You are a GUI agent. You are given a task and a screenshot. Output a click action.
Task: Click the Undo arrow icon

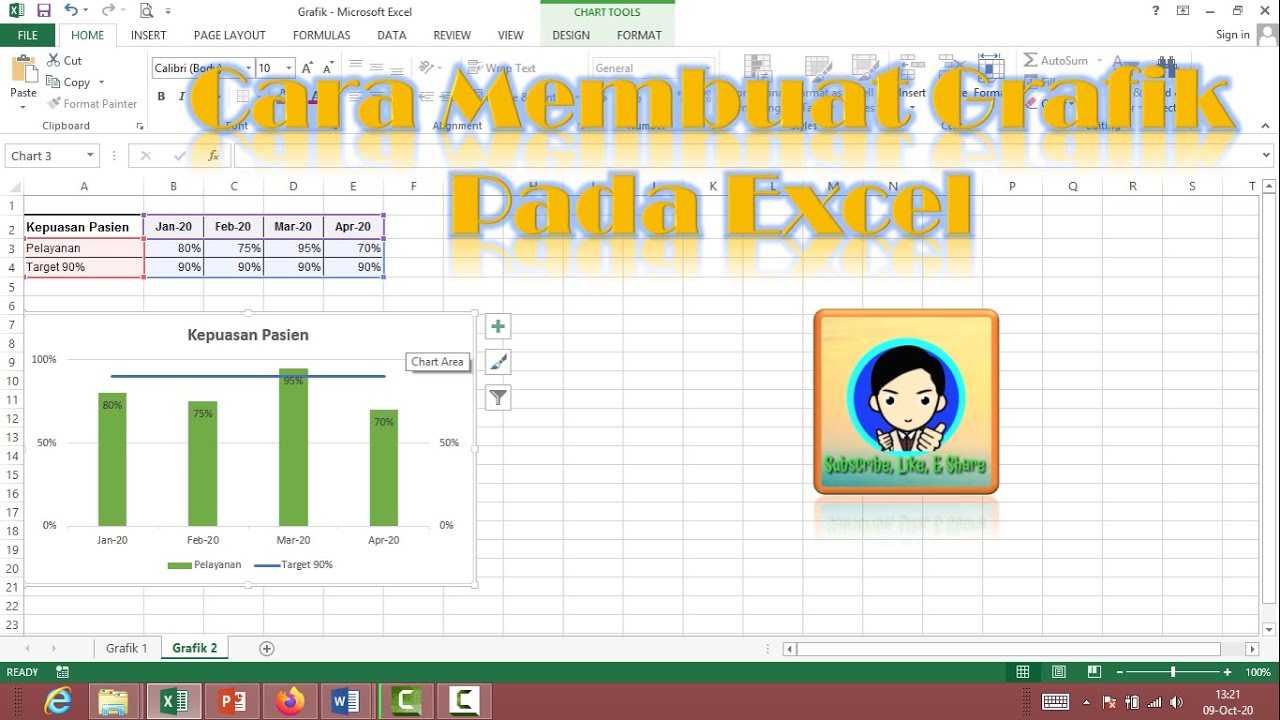pos(71,11)
